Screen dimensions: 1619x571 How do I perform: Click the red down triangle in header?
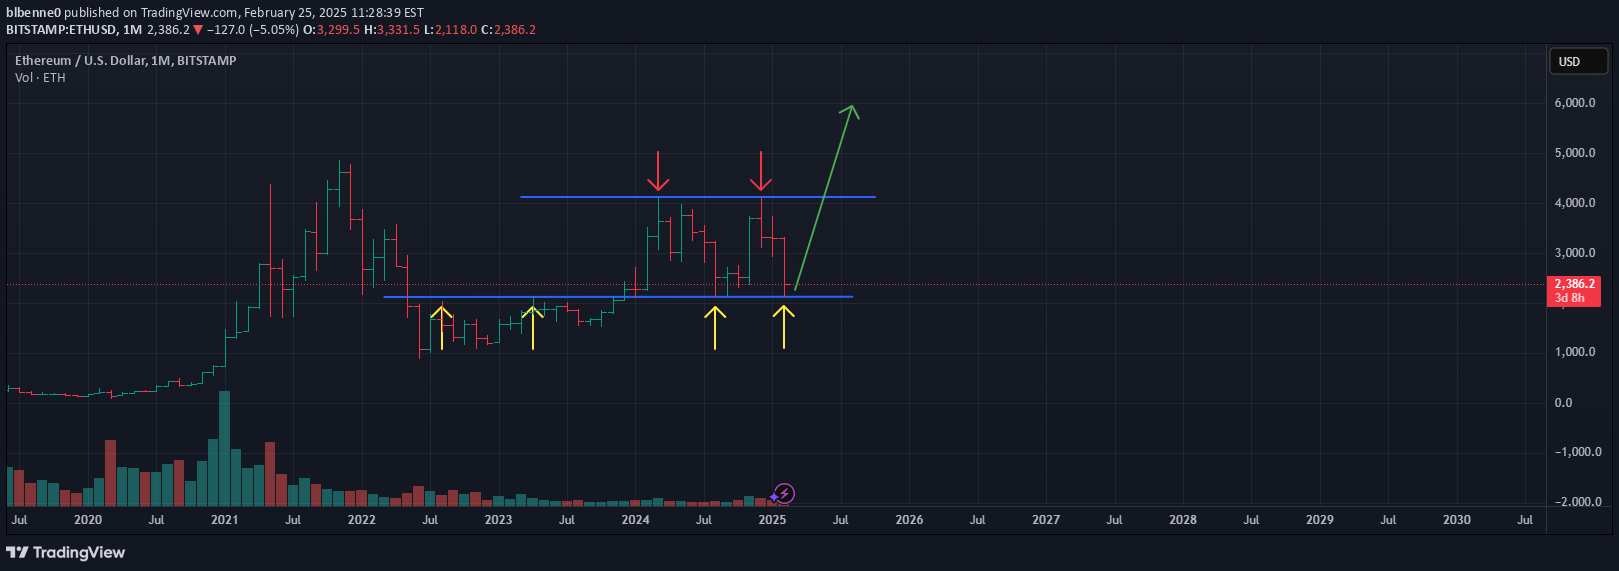(198, 30)
